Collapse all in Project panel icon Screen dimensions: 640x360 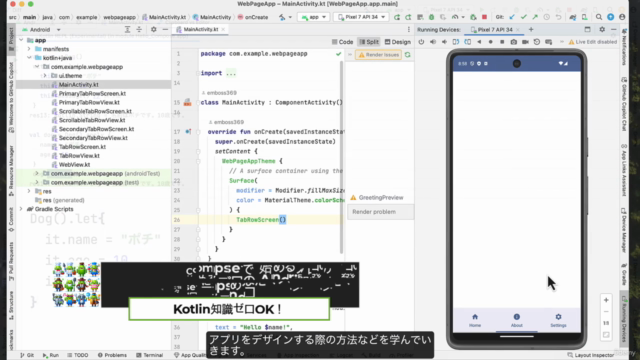click(139, 29)
